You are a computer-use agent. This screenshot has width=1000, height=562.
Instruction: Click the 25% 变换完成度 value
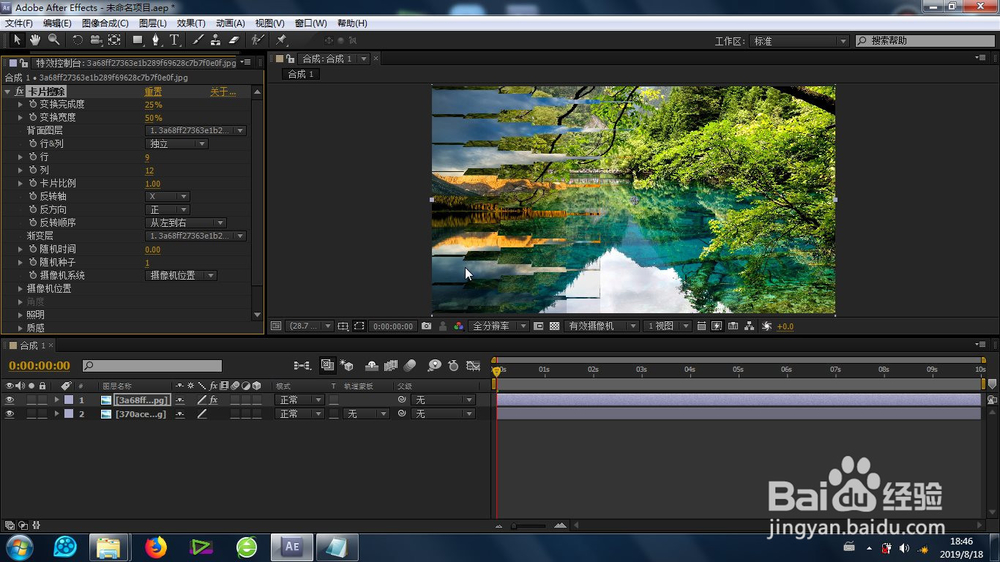(153, 105)
